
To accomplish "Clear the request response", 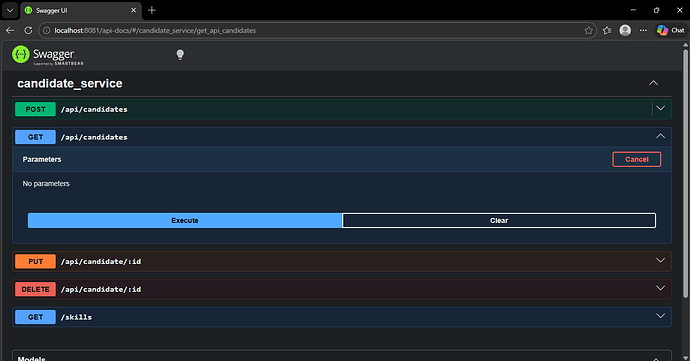I will tap(499, 221).
